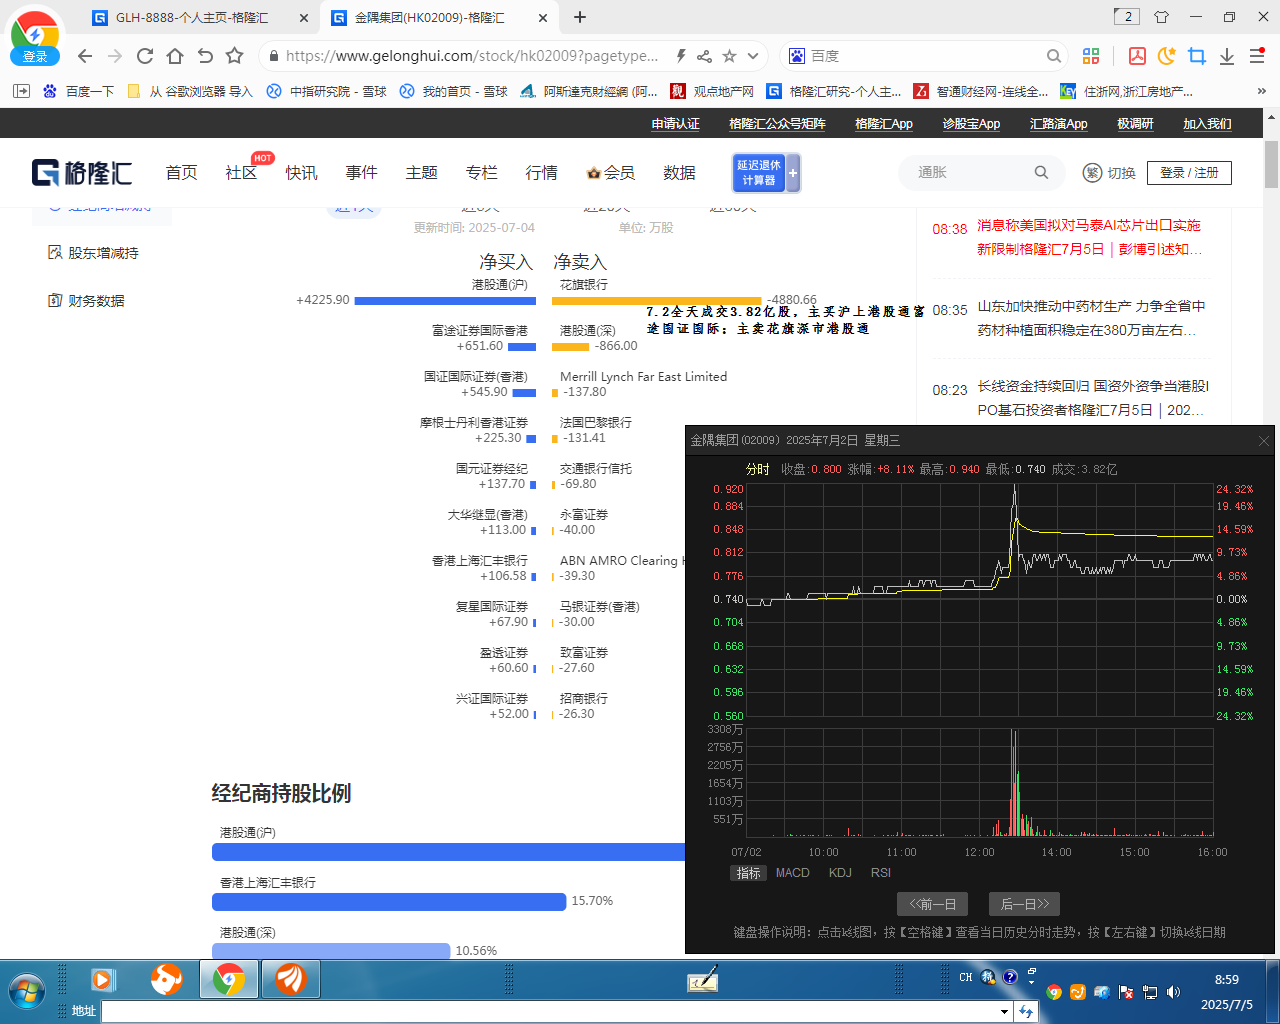
Task: Select 分时 chart mode
Action: coord(758,469)
